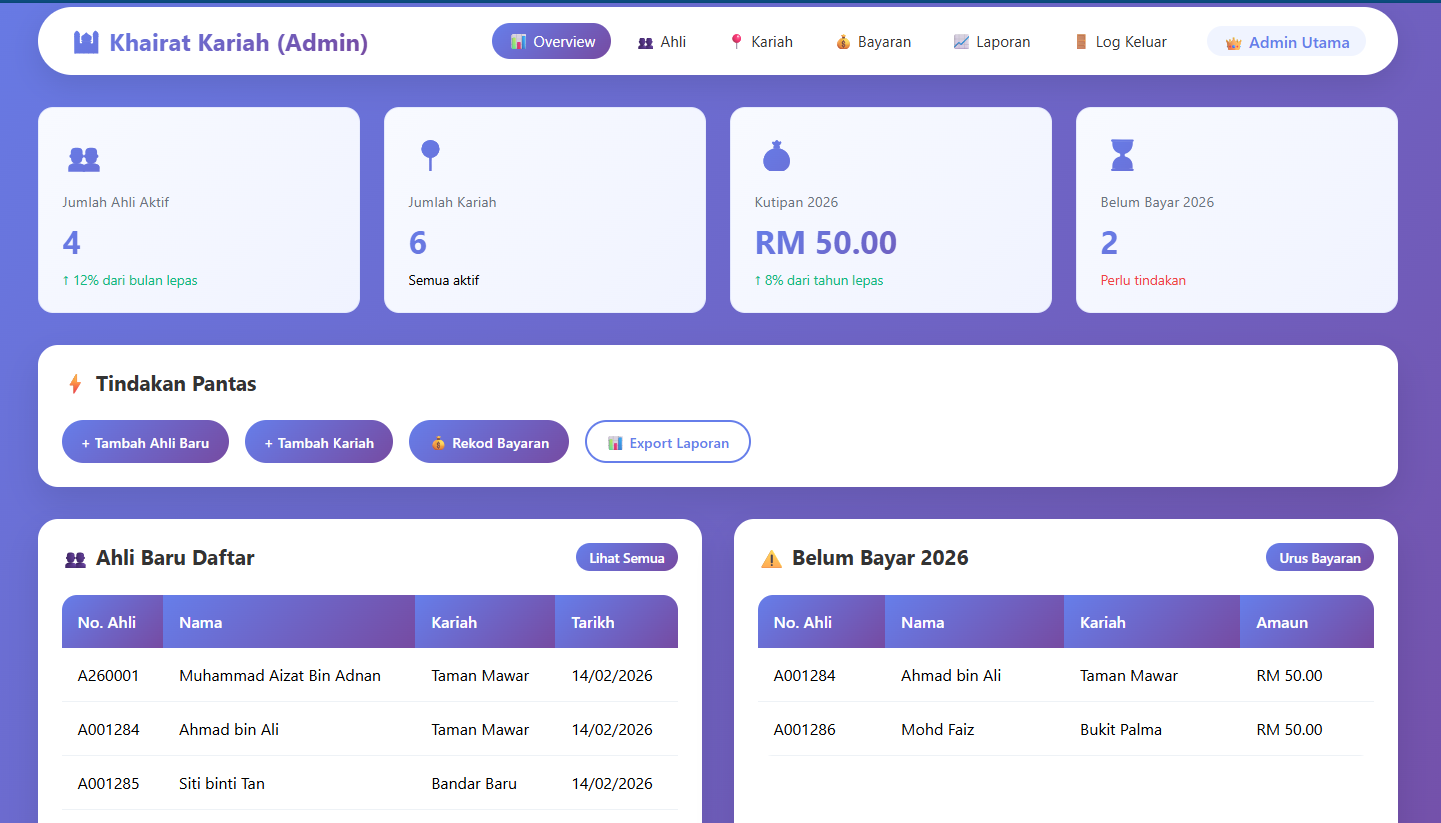Click the pin icon on Jumlah Kariah card

(x=430, y=156)
